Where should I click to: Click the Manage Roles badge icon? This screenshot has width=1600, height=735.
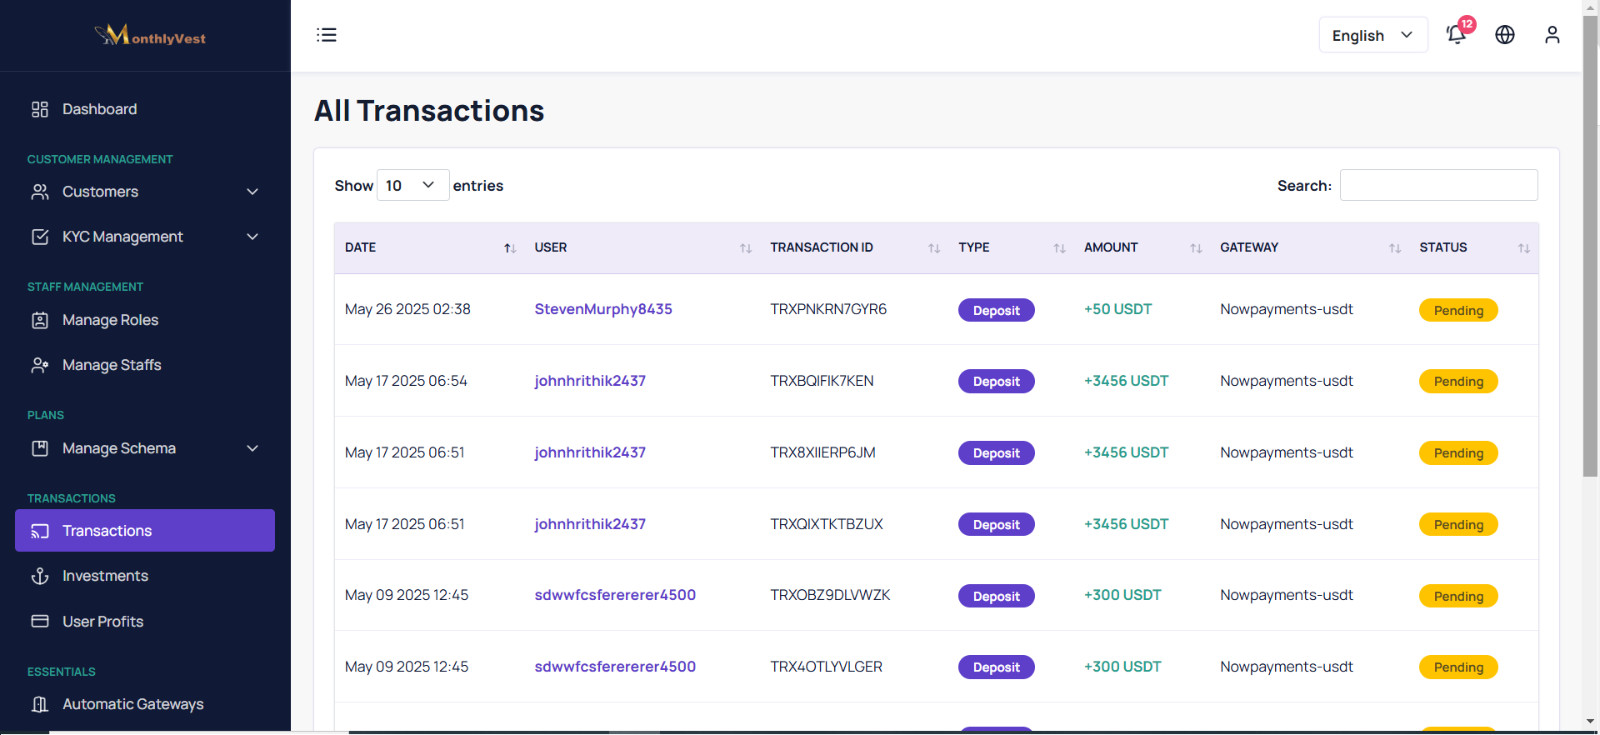click(x=40, y=320)
